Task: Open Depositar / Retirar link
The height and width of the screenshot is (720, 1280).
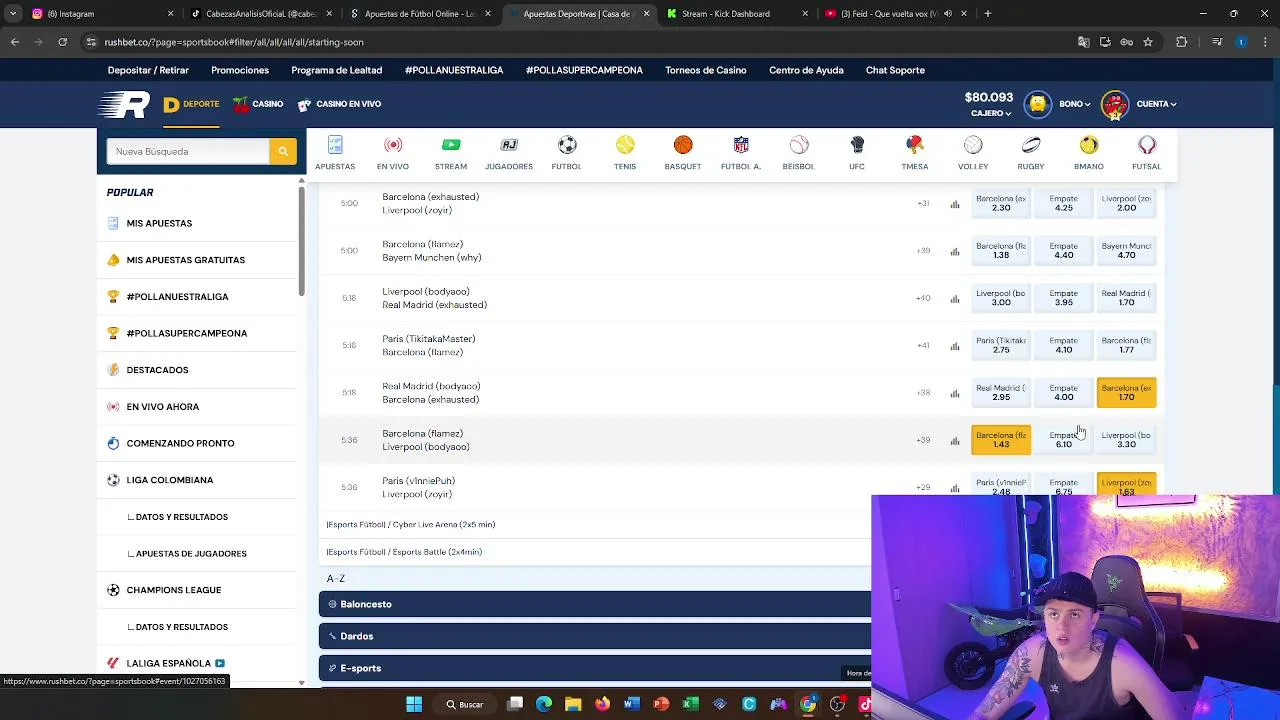Action: coord(148,70)
